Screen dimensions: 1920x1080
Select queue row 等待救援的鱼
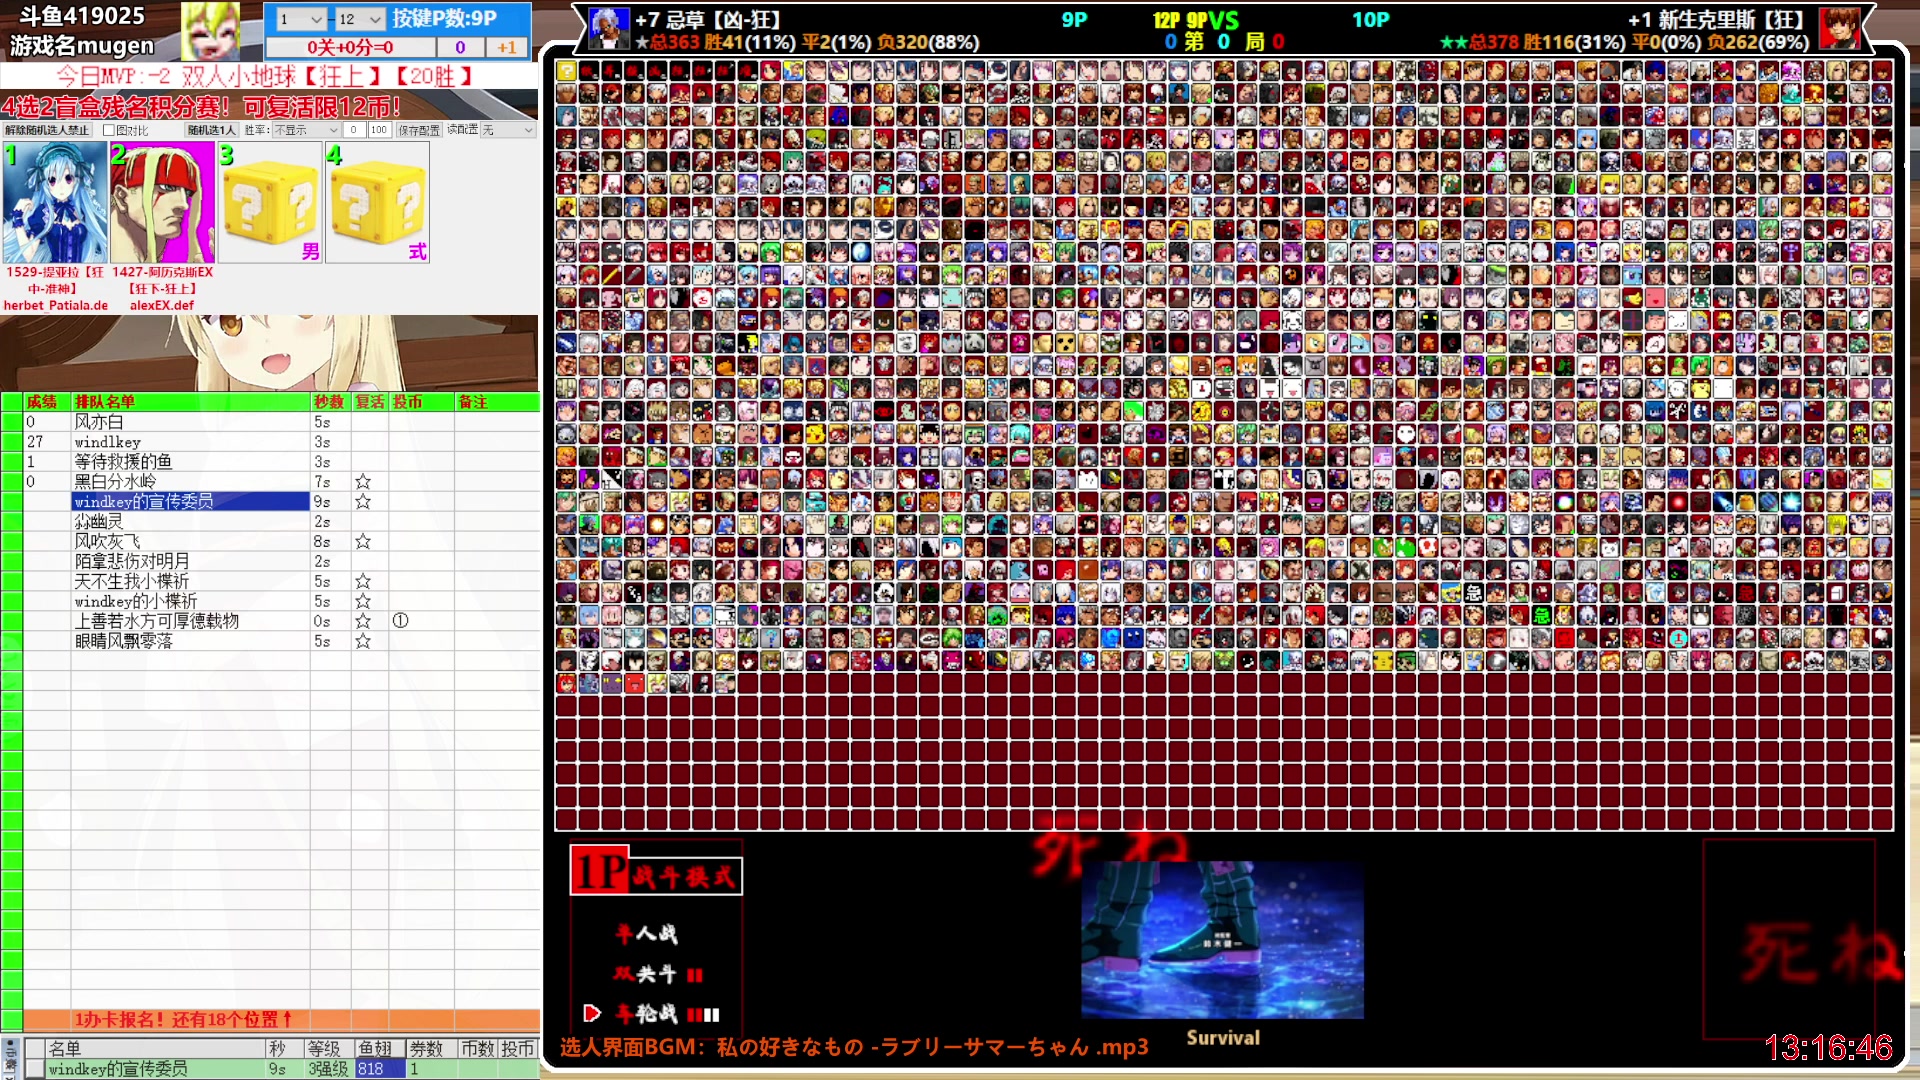(190, 462)
